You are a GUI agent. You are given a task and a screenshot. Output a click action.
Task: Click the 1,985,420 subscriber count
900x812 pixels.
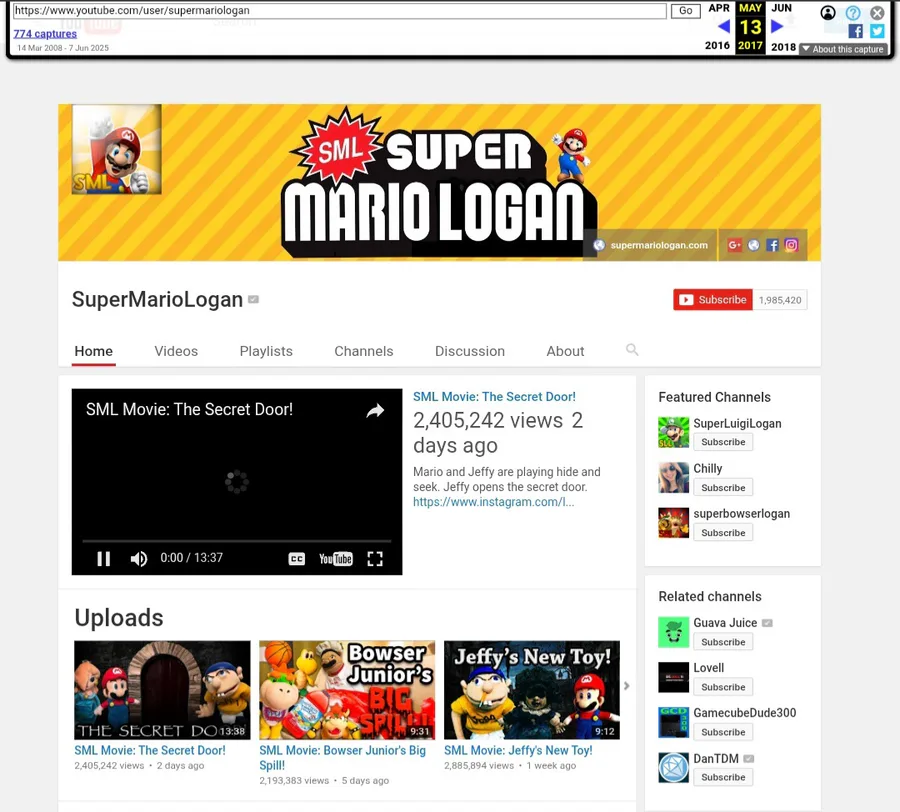tap(779, 300)
